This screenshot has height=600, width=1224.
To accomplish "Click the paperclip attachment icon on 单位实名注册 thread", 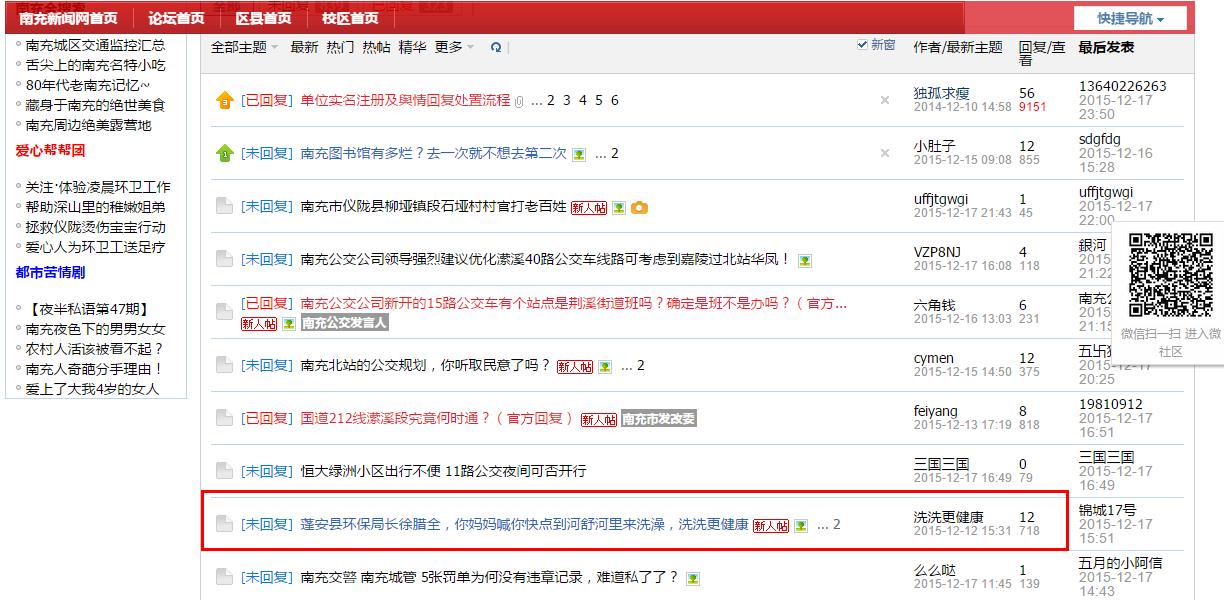I will click(519, 101).
